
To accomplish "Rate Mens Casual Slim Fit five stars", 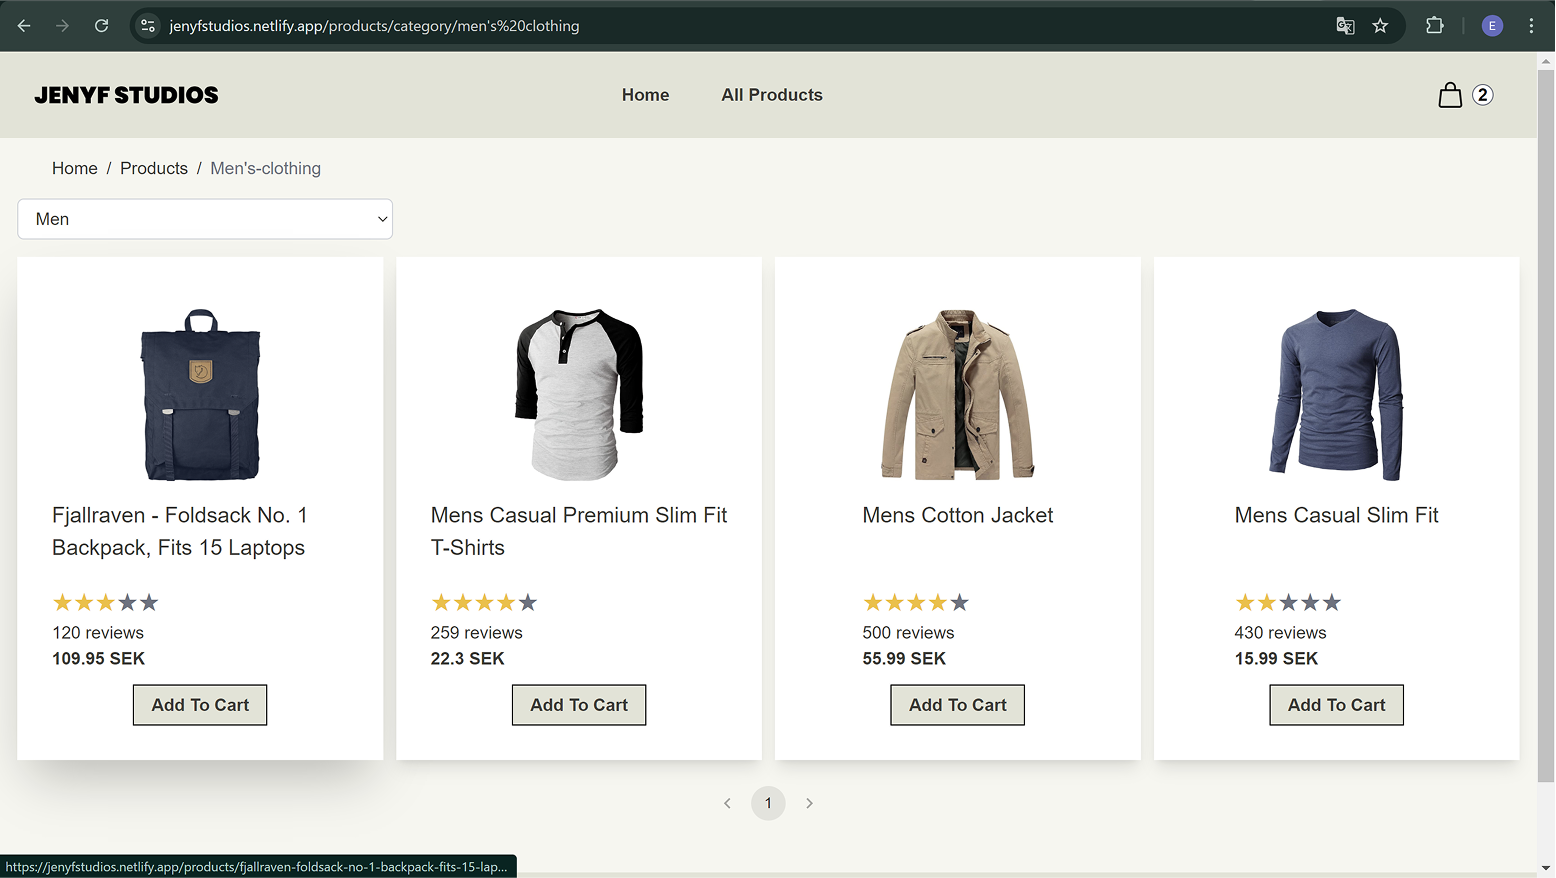I will coord(1331,602).
